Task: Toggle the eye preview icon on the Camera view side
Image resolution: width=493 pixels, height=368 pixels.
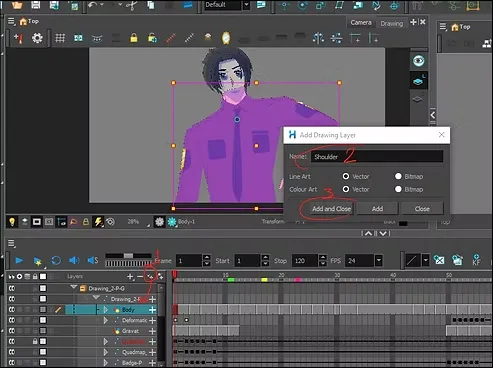Action: 418,61
